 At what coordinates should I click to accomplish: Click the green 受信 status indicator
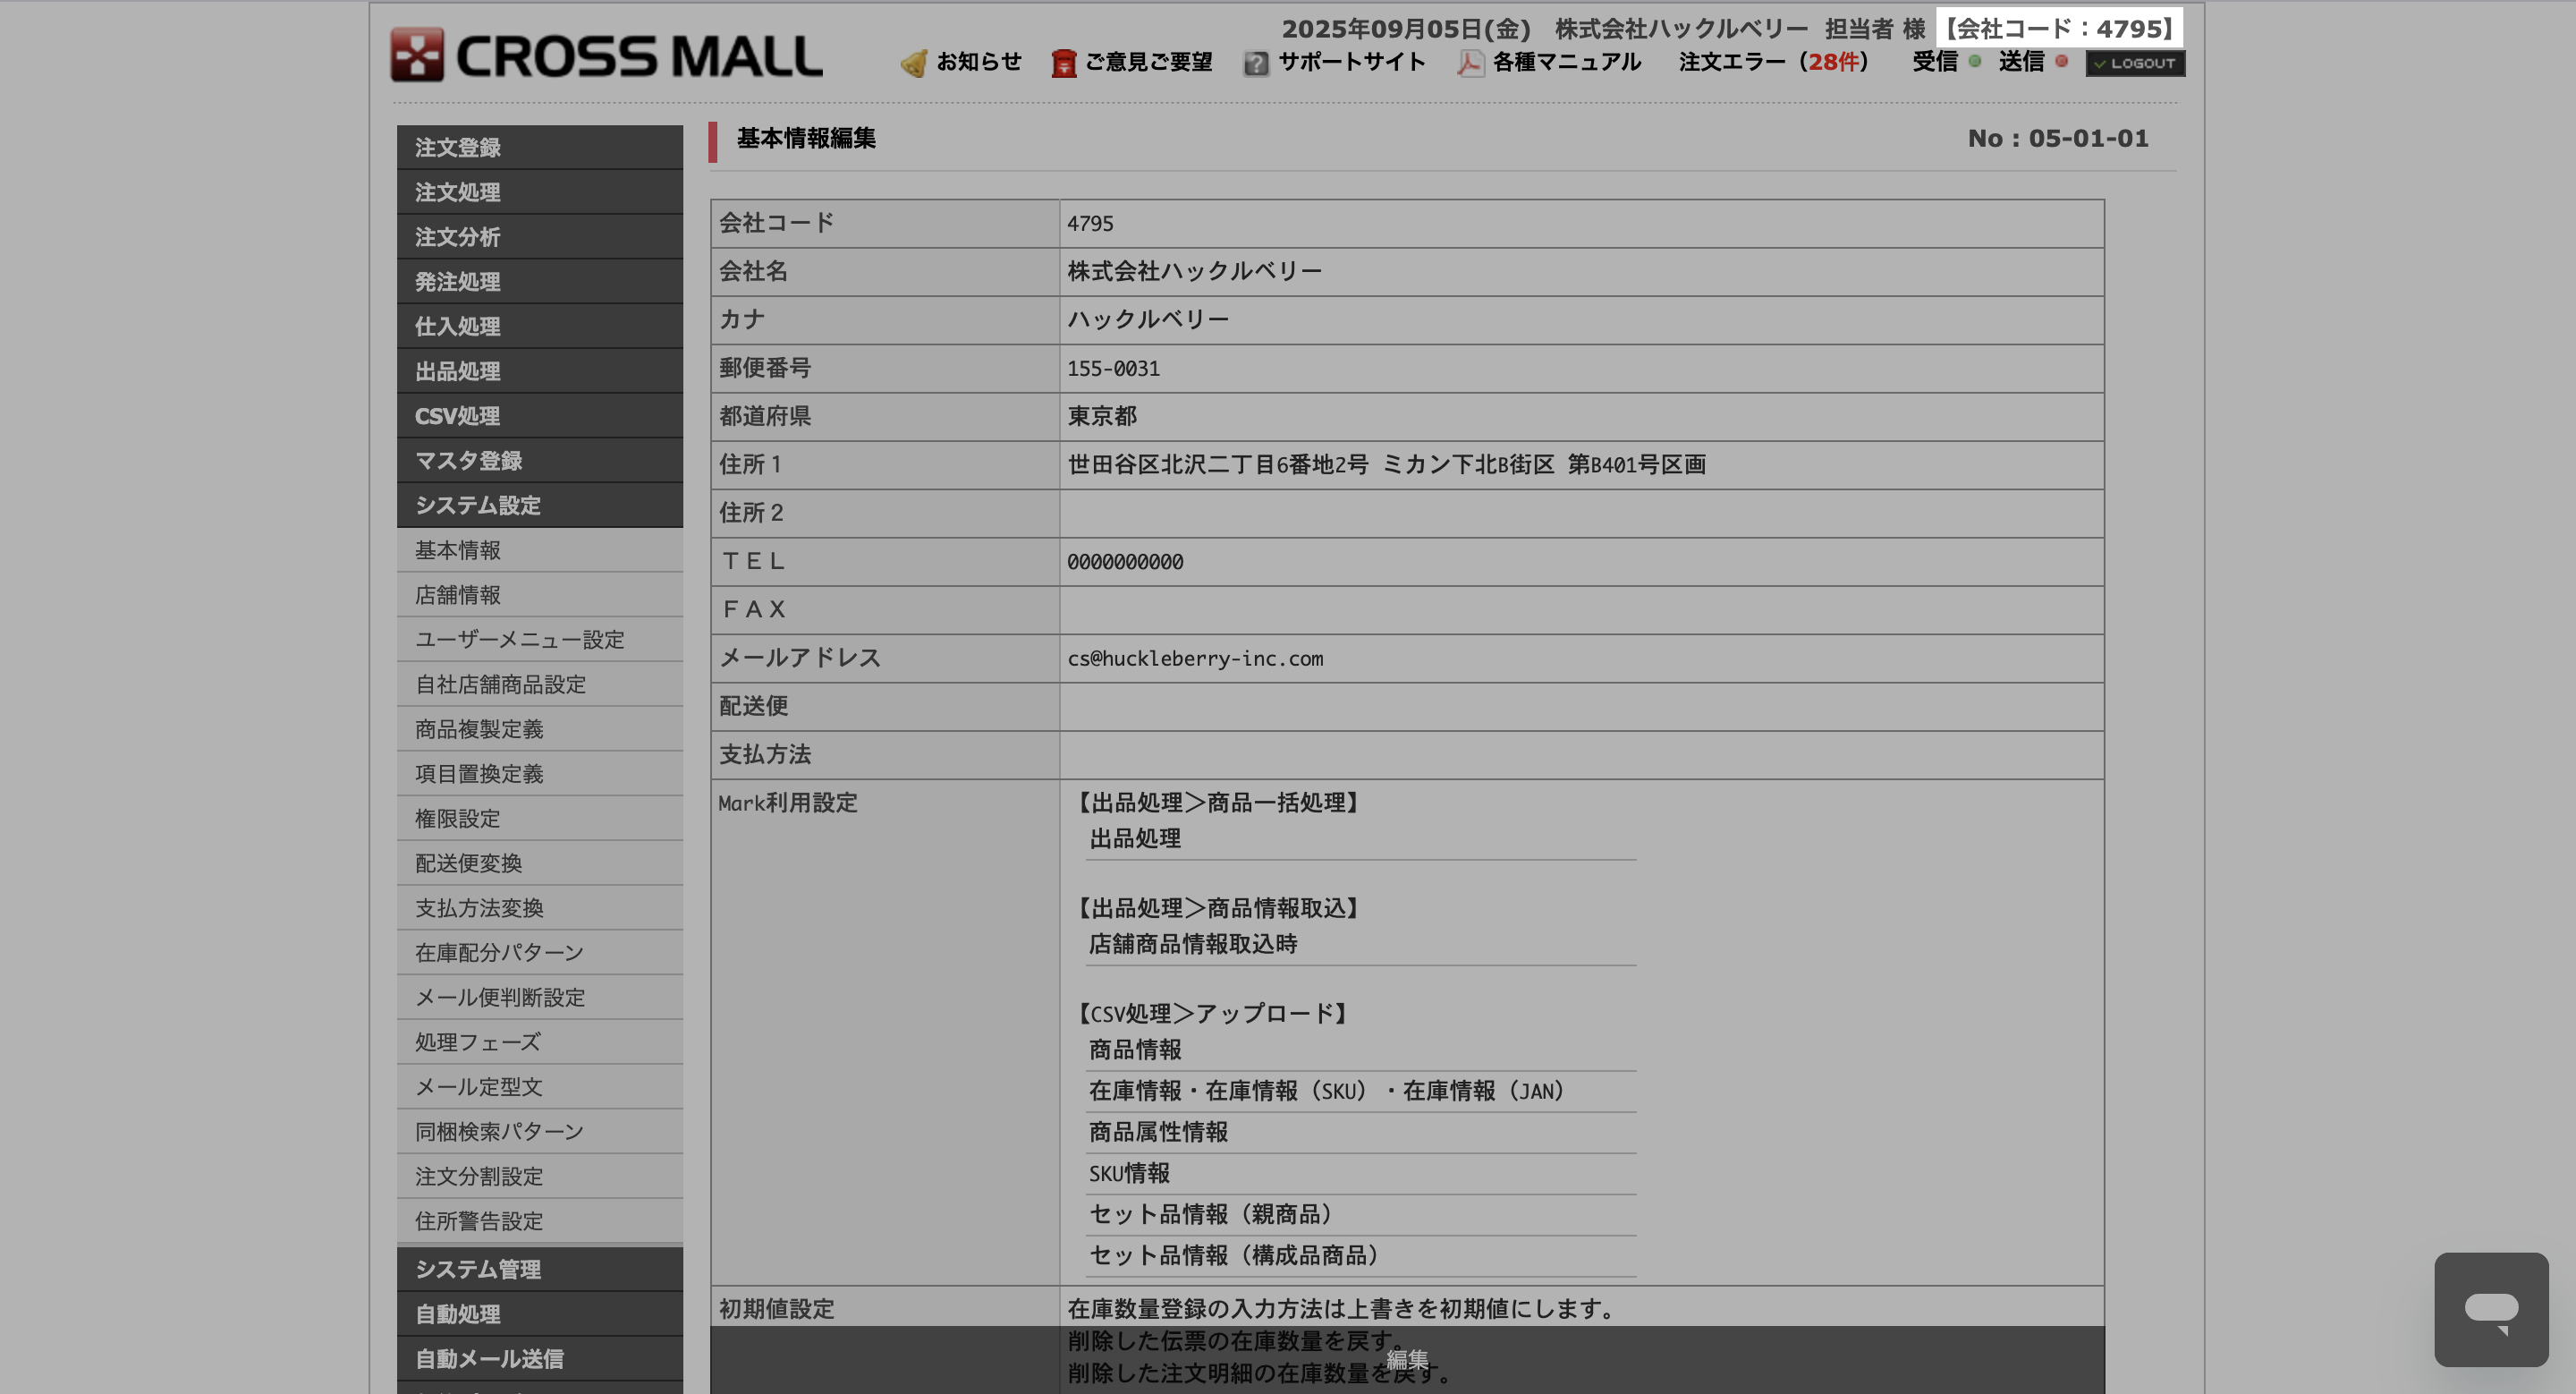point(1974,61)
